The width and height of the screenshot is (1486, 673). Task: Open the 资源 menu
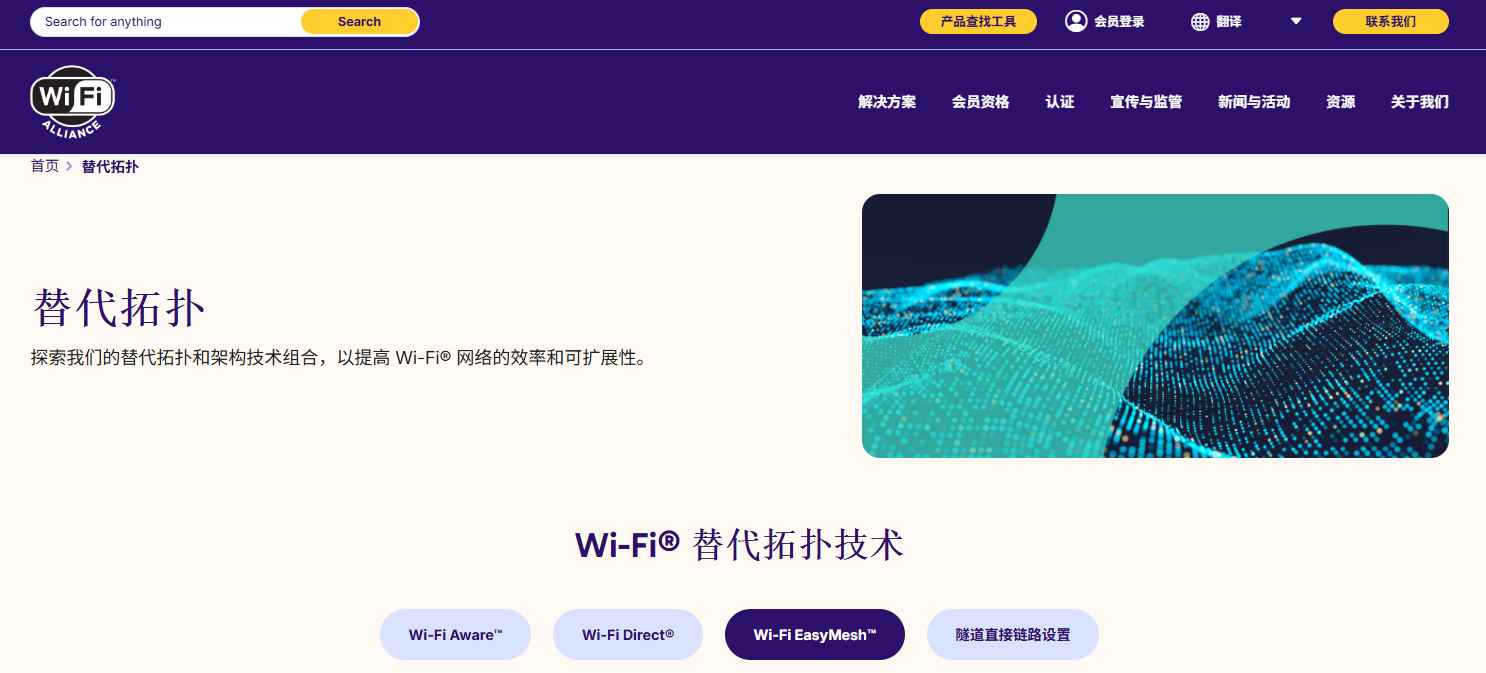(x=1340, y=102)
